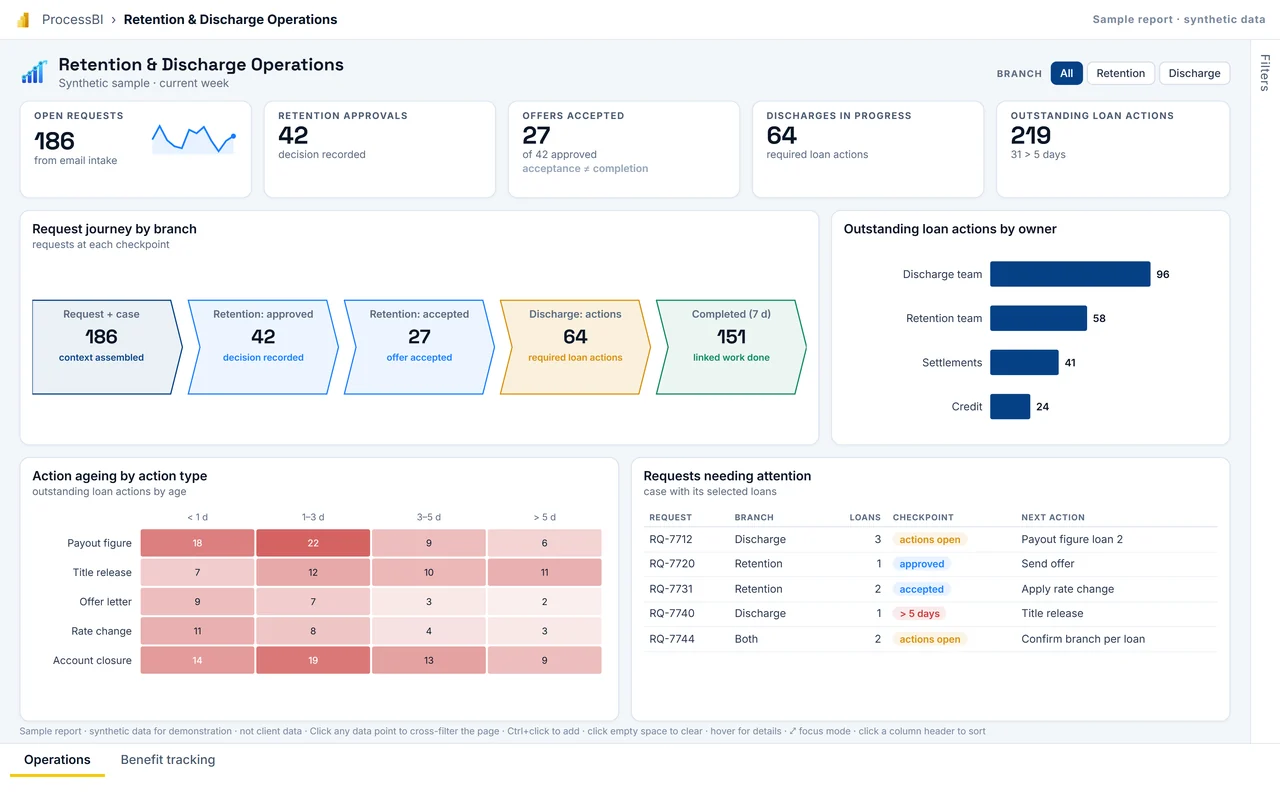Viewport: 1280px width, 800px height.
Task: Click the Open Requests sparkline chart
Action: coord(194,139)
